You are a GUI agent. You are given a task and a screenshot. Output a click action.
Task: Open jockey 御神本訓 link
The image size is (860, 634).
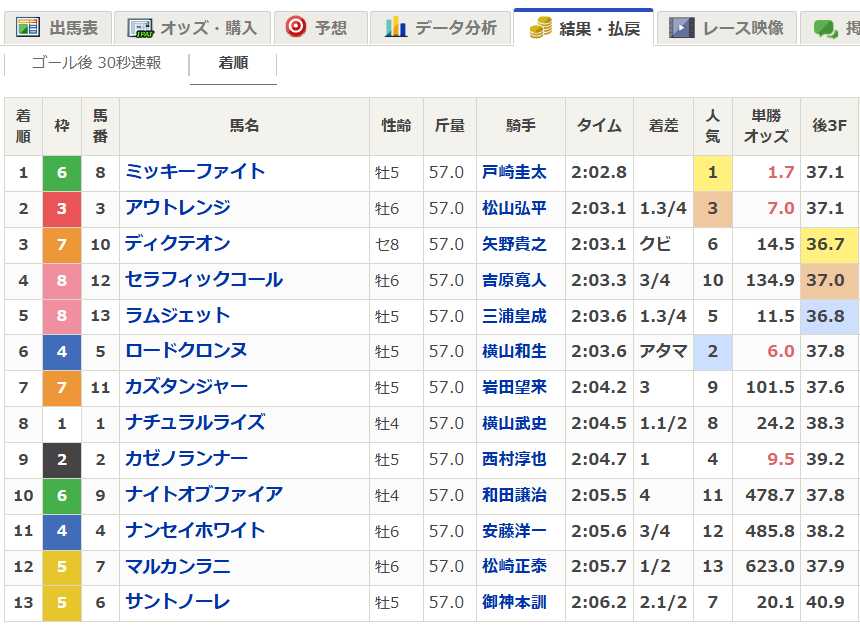coord(514,603)
